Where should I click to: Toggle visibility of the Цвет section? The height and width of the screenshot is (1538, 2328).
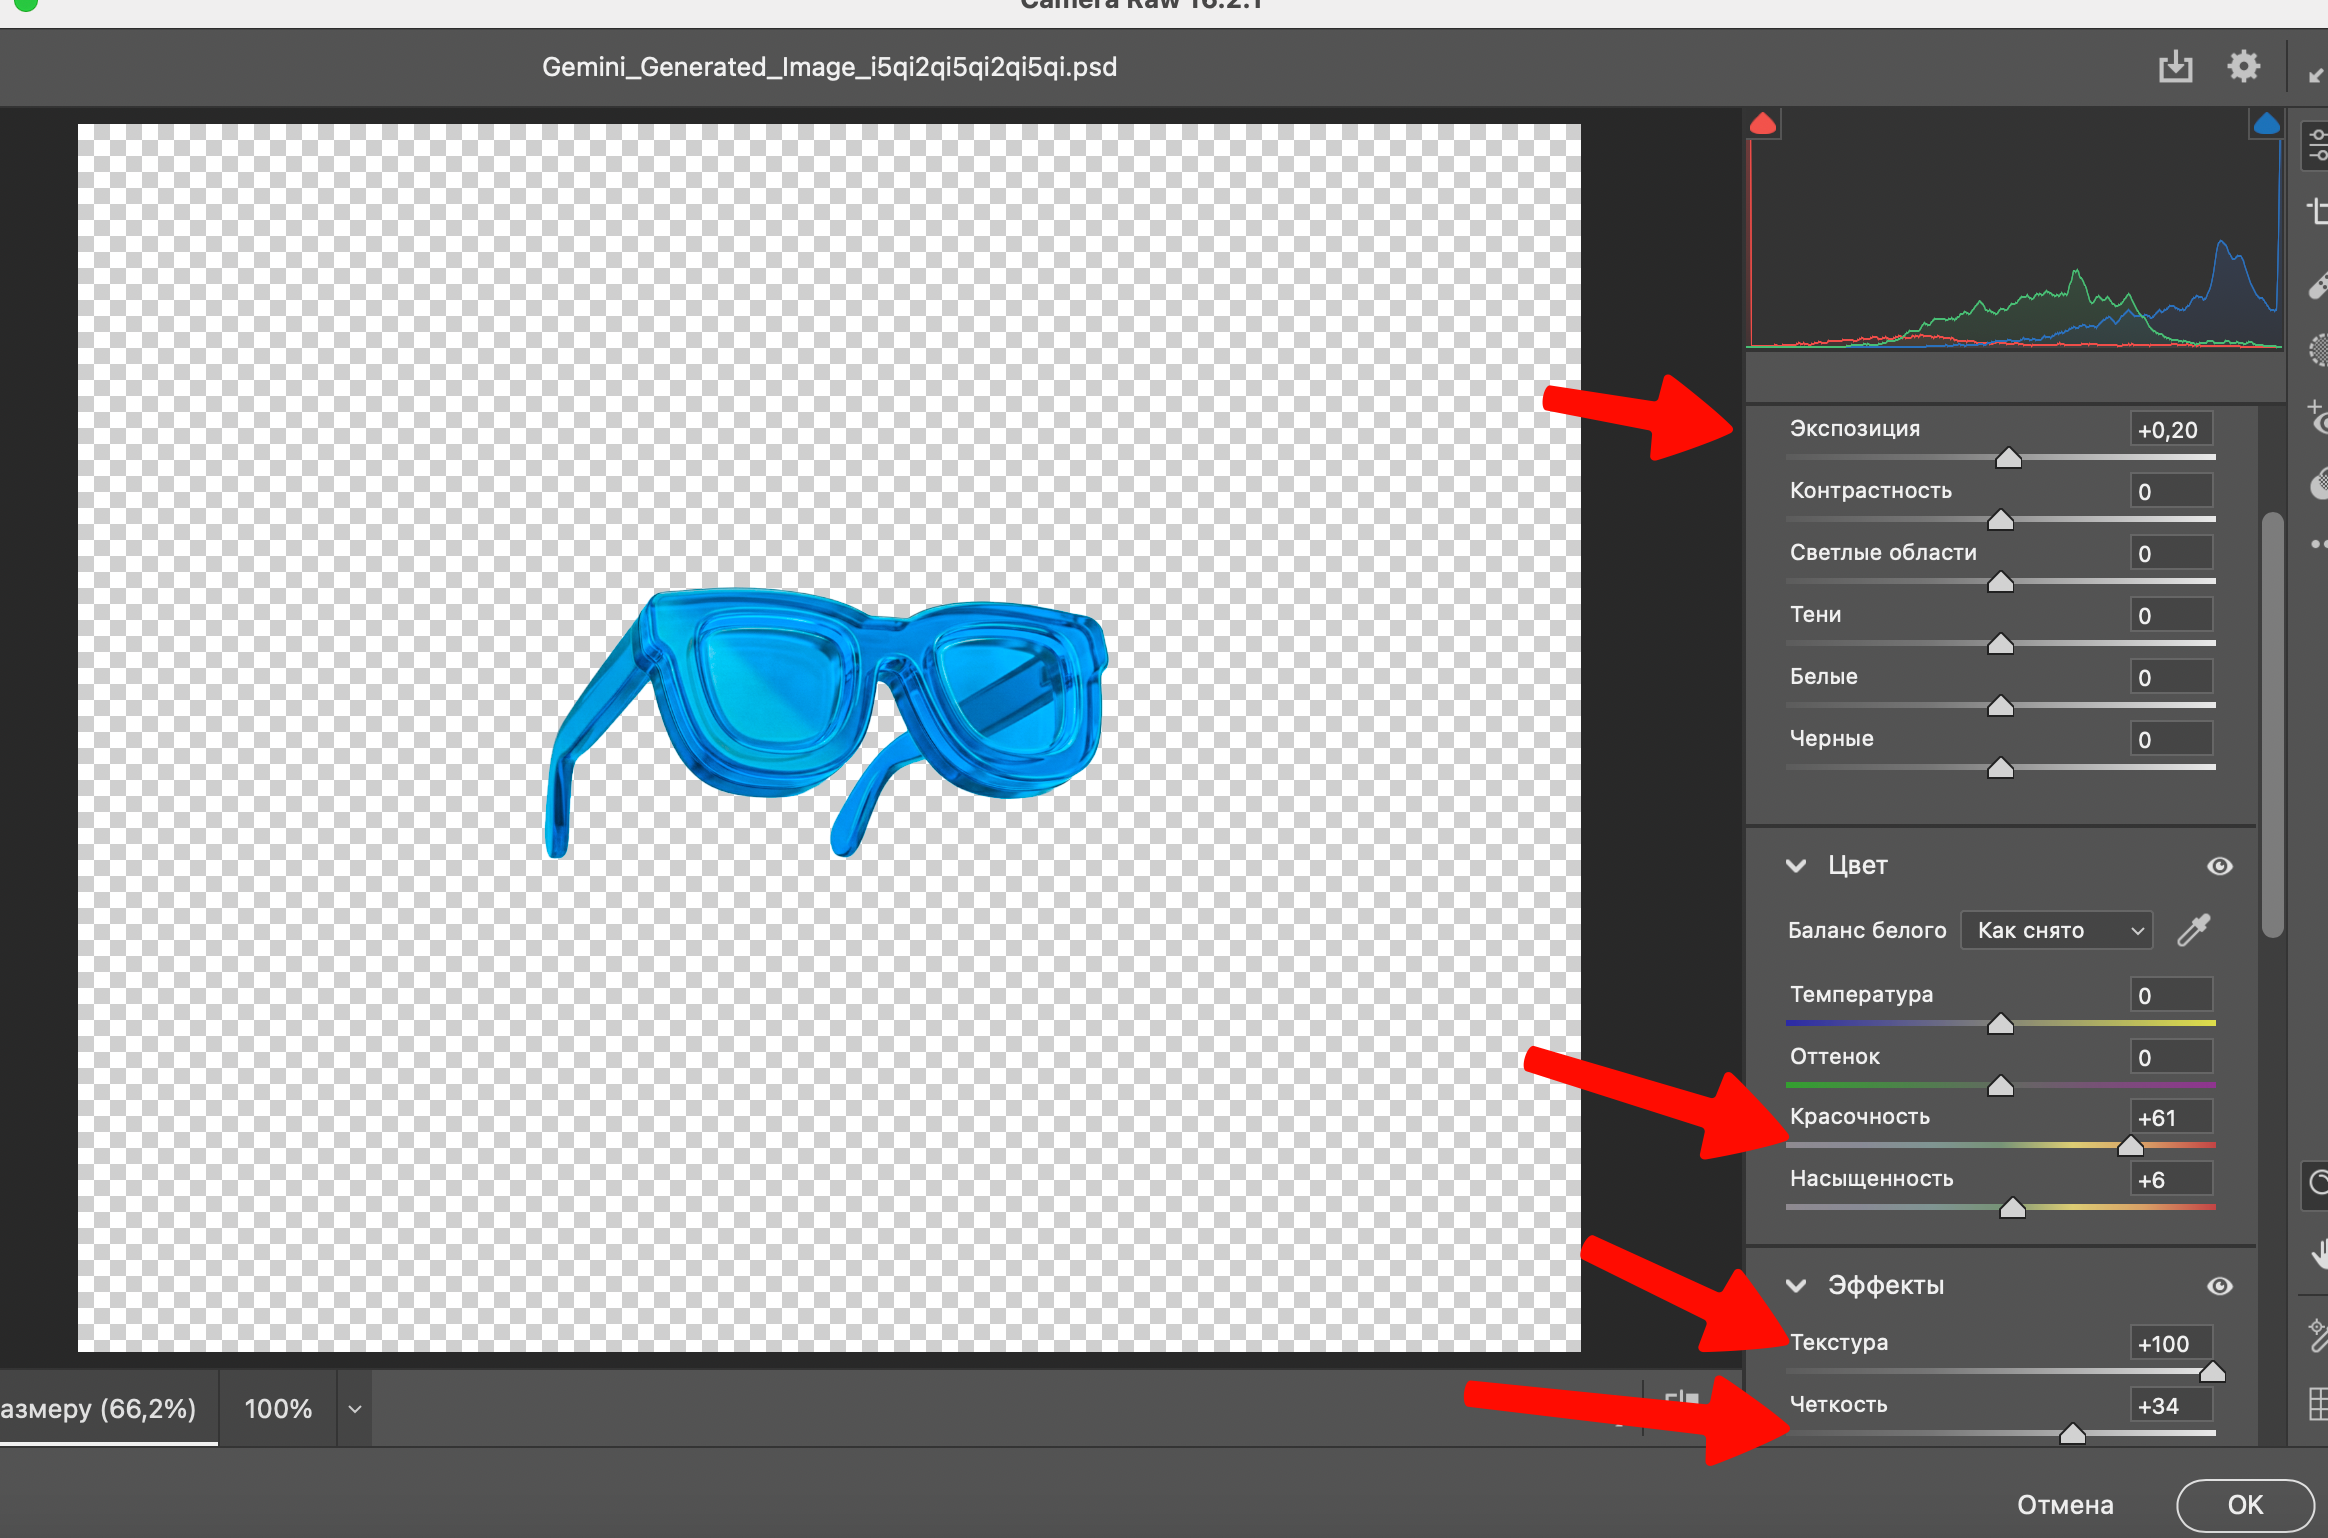pos(2220,866)
